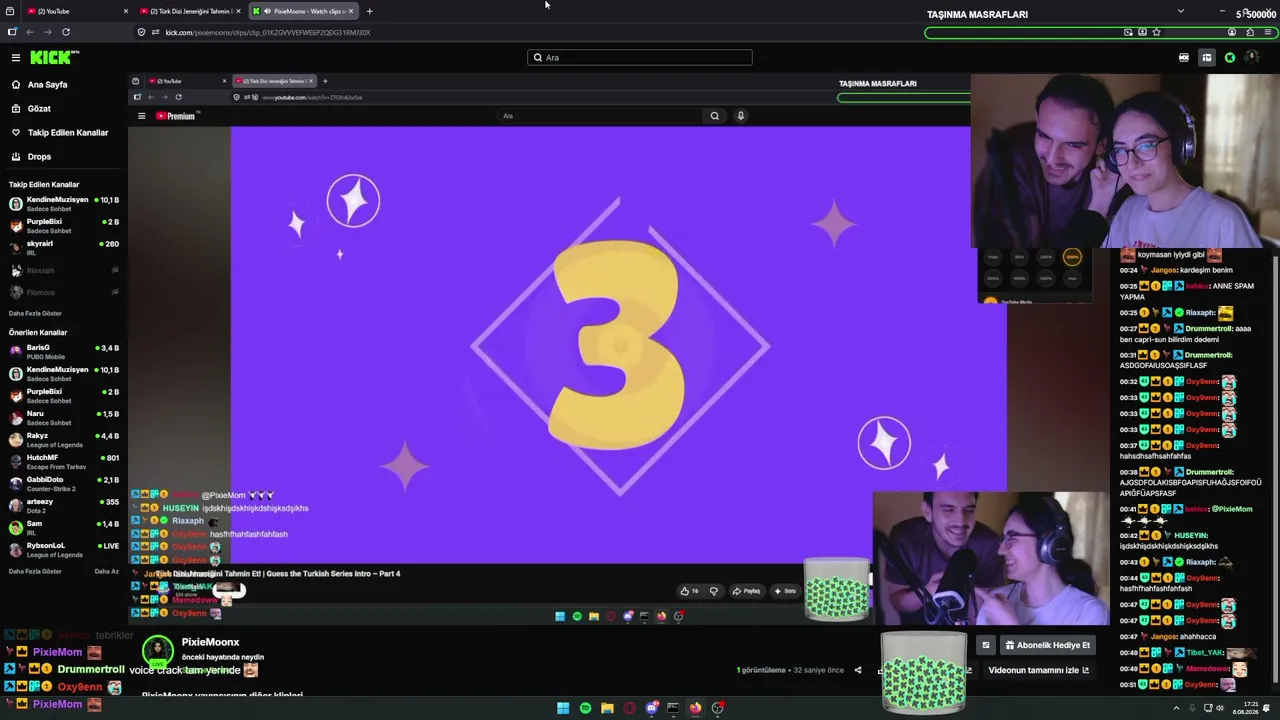The height and width of the screenshot is (720, 1280).
Task: Show hidden system tray icons
Action: click(1176, 708)
